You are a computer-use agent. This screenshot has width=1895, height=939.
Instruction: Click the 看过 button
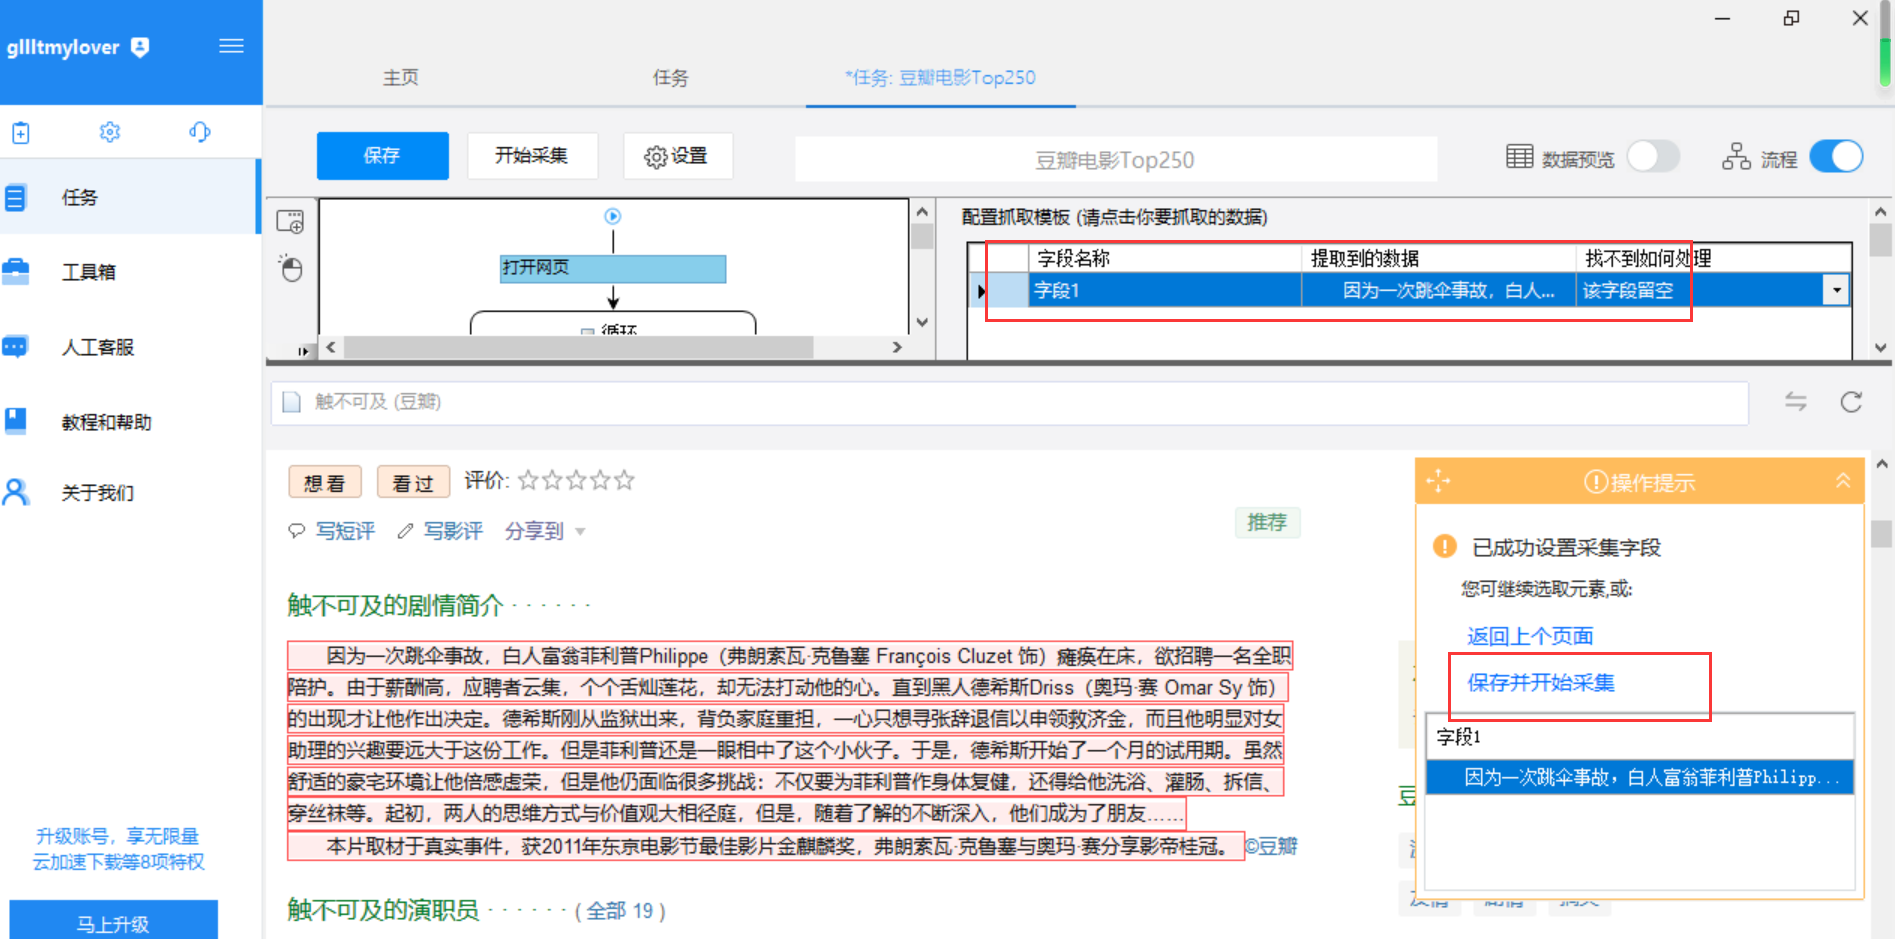(x=413, y=482)
